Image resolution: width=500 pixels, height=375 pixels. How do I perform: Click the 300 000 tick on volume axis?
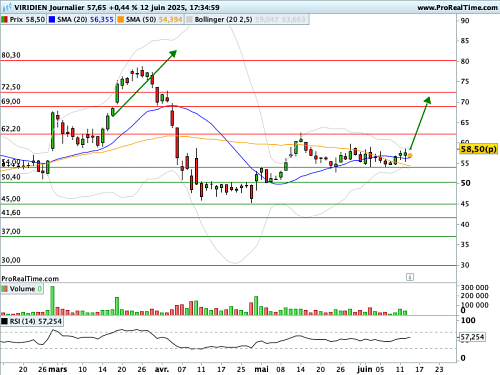click(474, 287)
